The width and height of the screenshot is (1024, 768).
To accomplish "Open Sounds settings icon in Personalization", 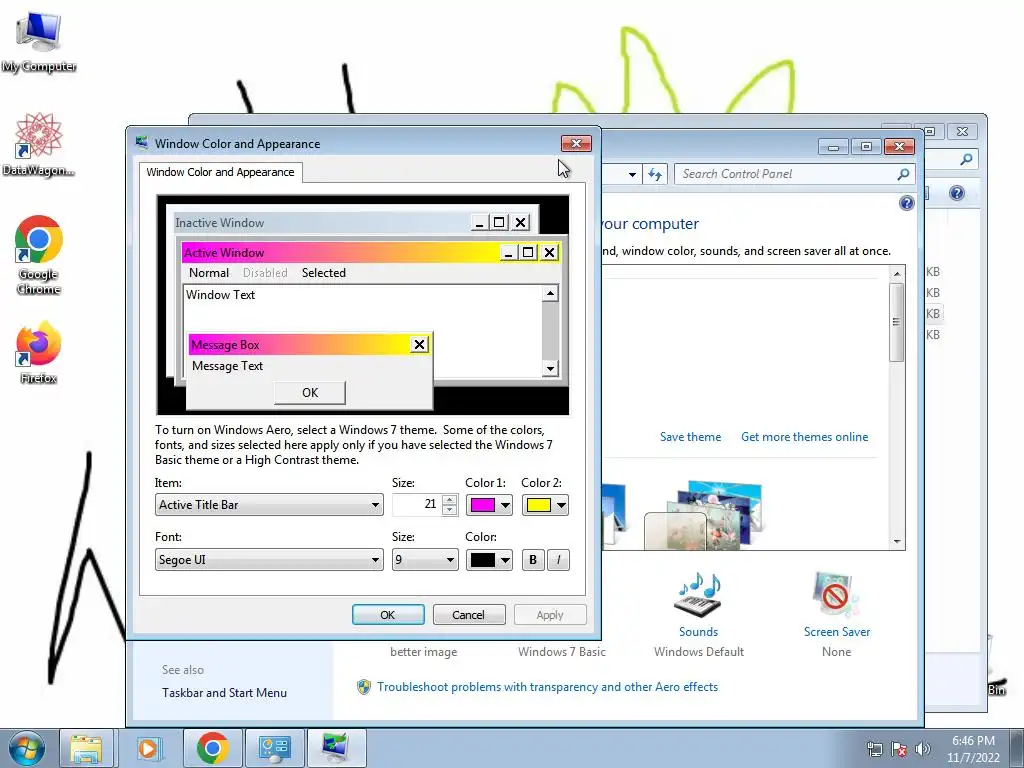I will pos(698,594).
